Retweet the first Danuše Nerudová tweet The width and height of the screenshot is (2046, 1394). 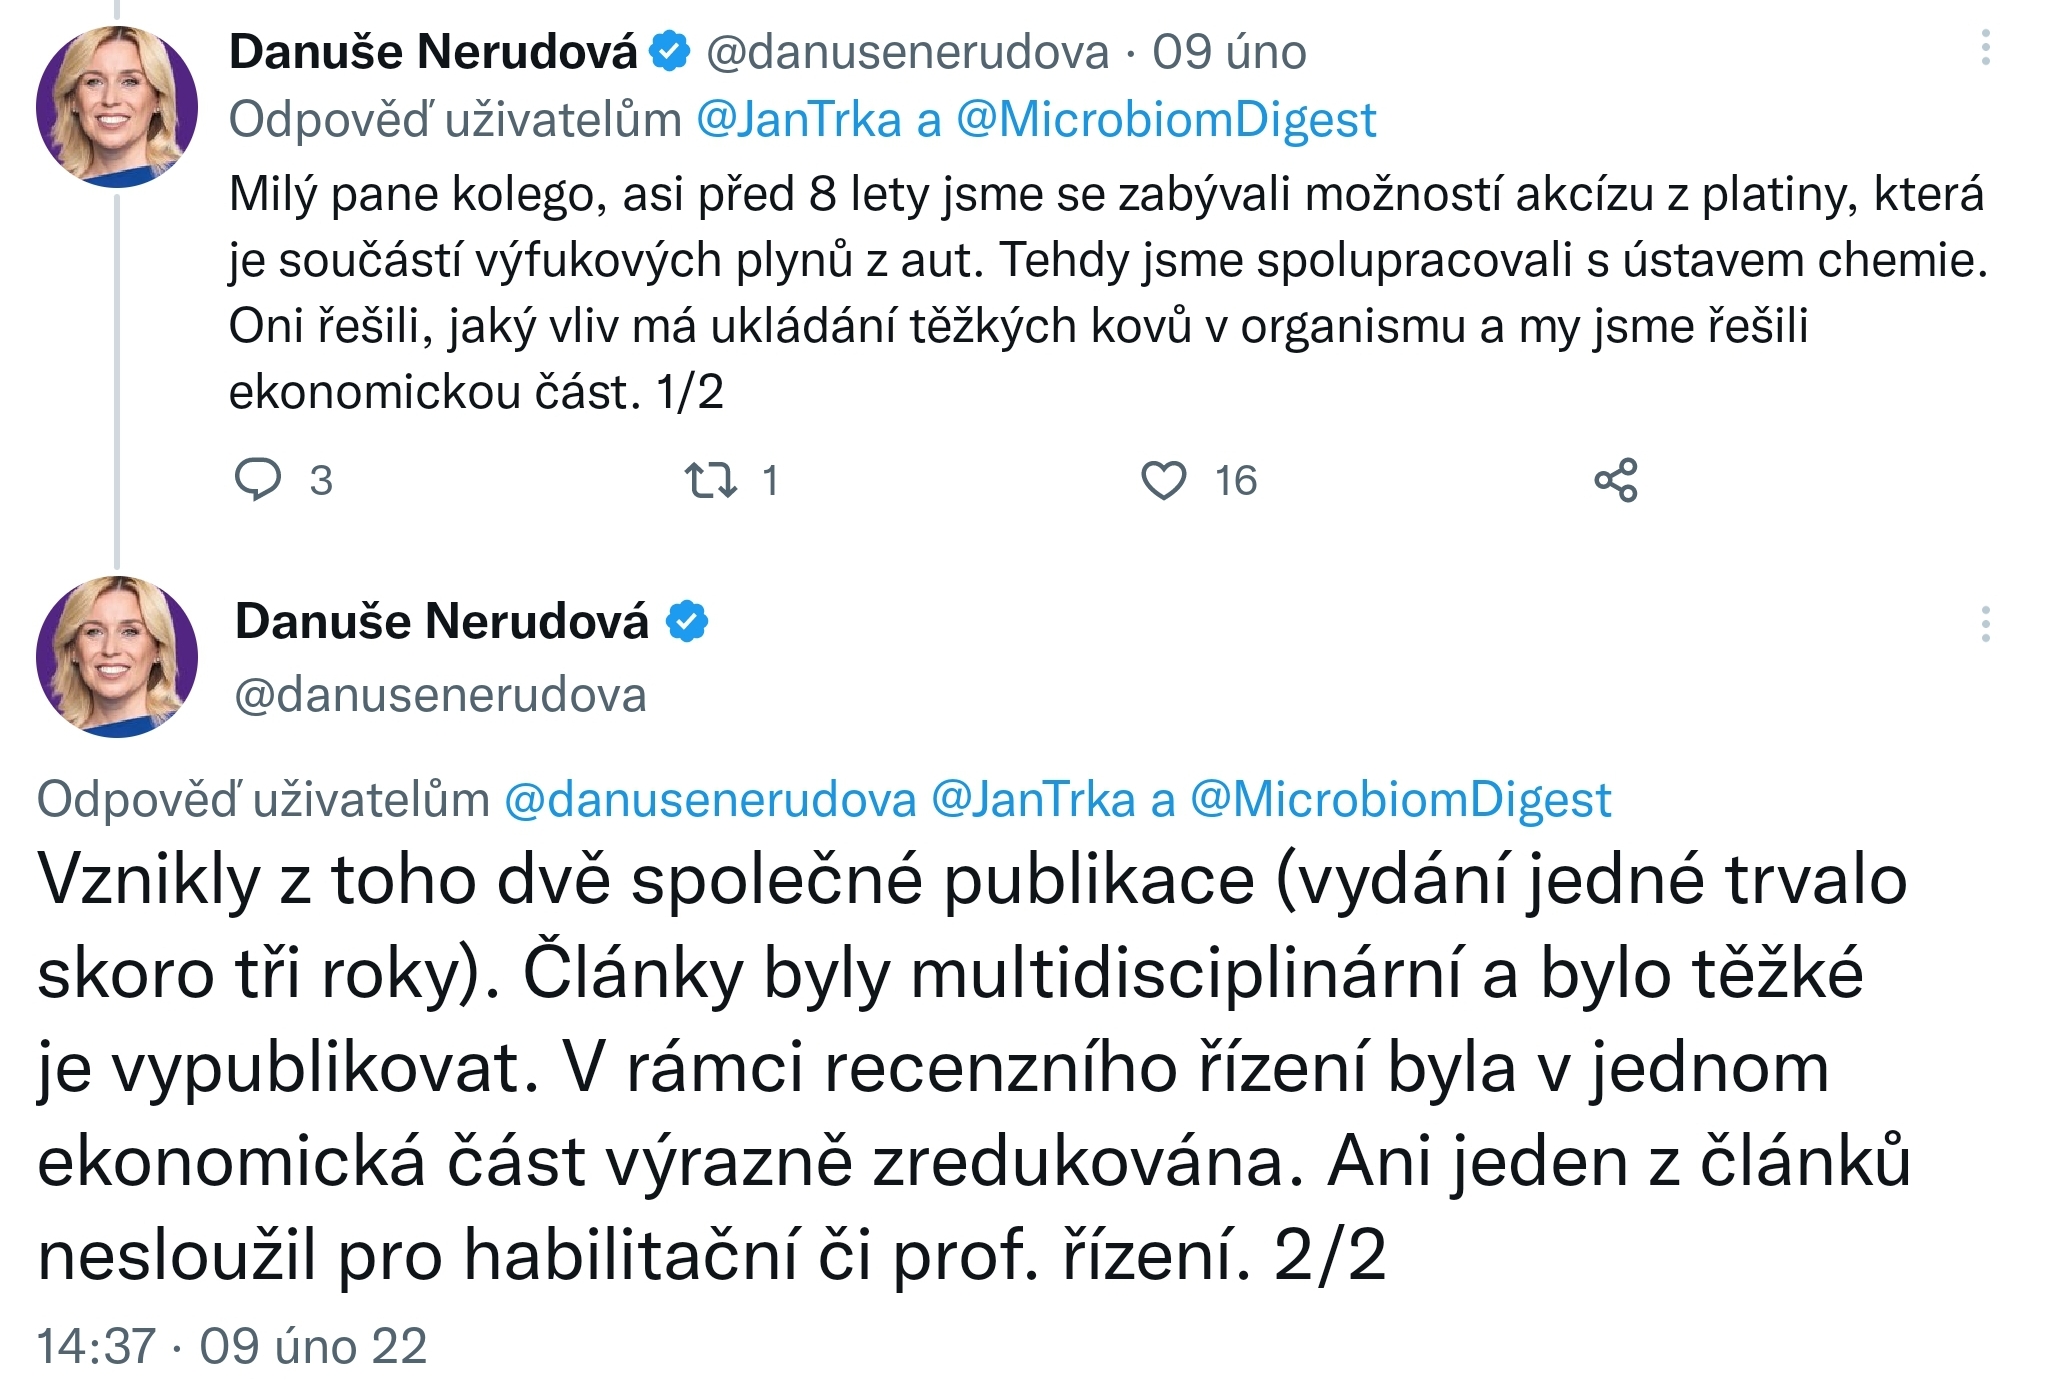[711, 480]
